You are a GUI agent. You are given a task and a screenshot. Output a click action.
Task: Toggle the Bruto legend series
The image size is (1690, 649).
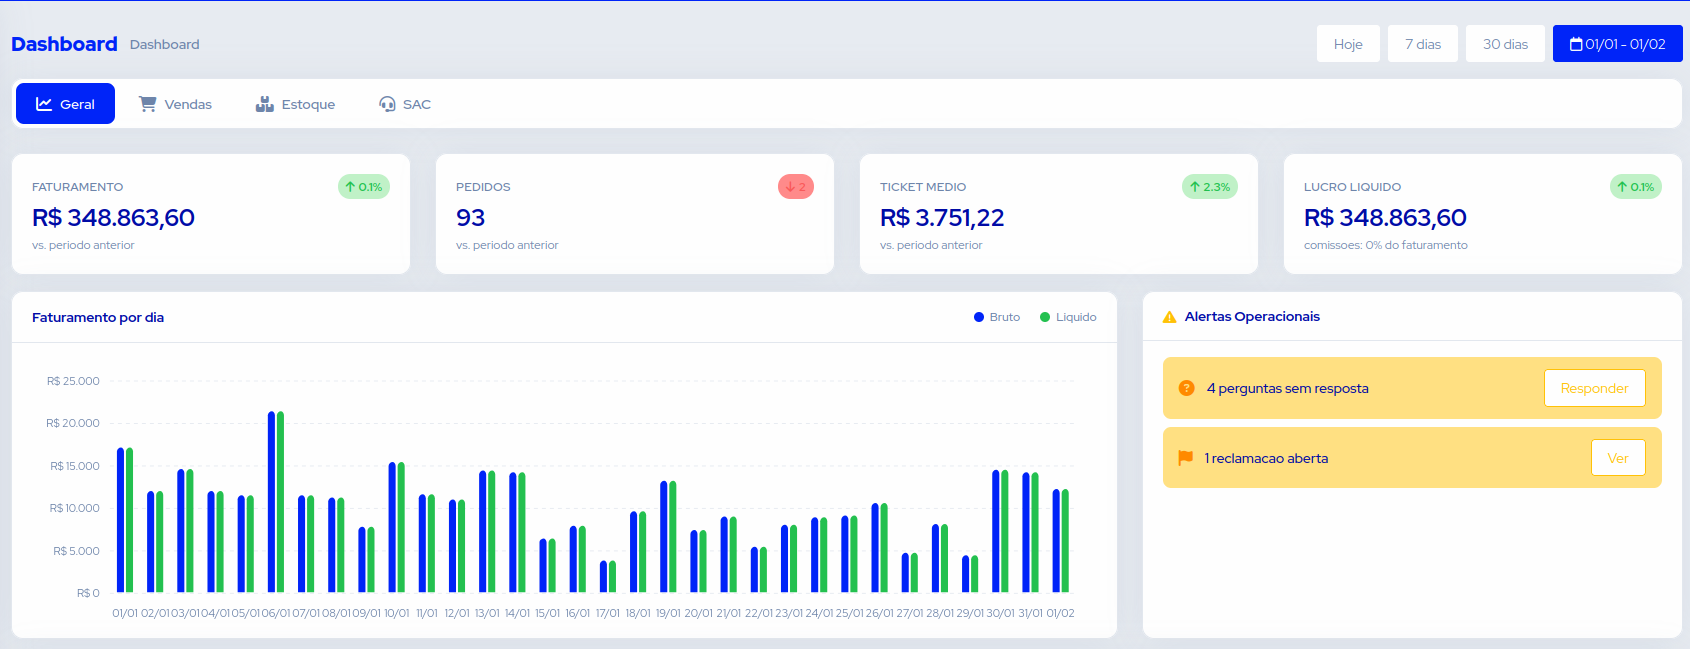click(x=997, y=317)
